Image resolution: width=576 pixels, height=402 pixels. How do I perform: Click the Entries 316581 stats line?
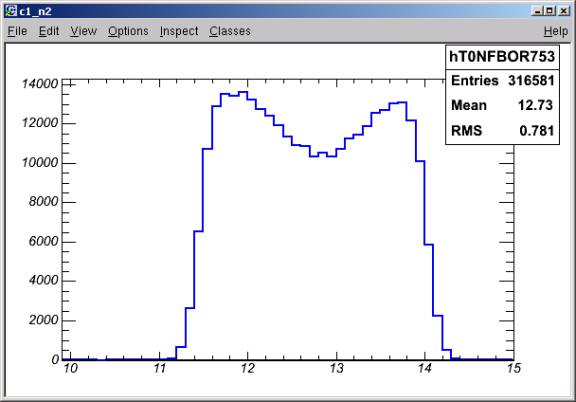(502, 81)
